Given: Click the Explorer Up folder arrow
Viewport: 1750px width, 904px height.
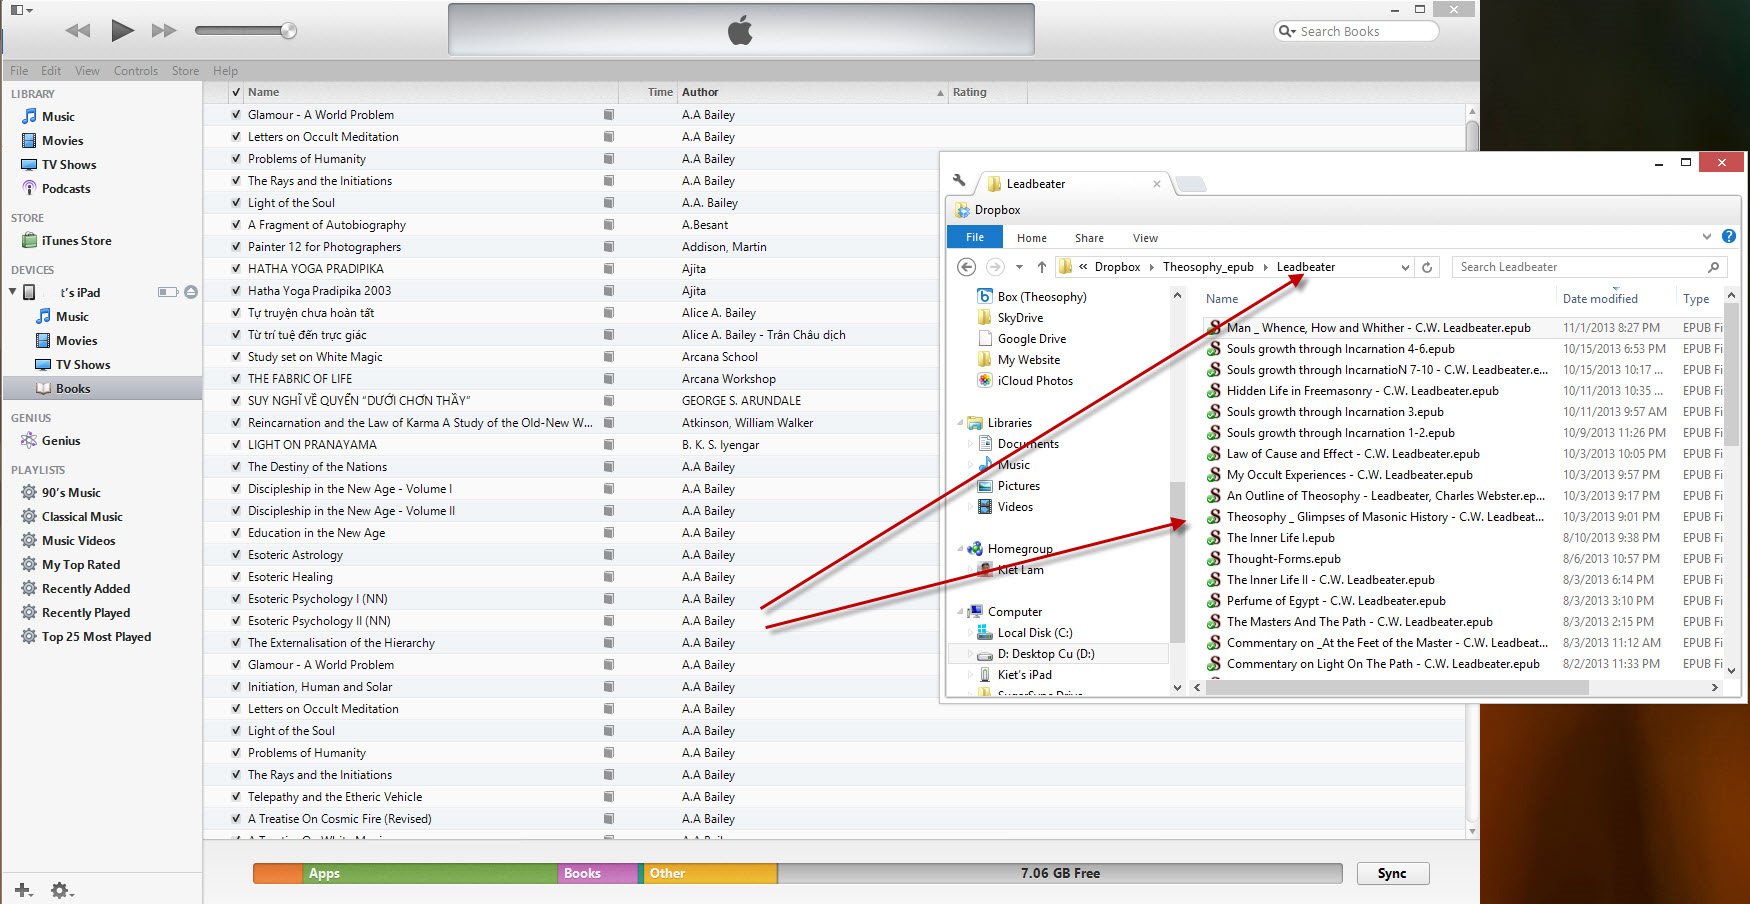Looking at the screenshot, I should (1041, 267).
